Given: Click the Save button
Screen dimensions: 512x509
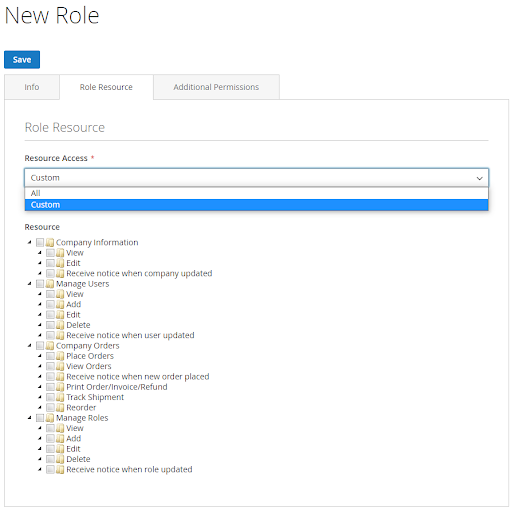Looking at the screenshot, I should coord(22,60).
